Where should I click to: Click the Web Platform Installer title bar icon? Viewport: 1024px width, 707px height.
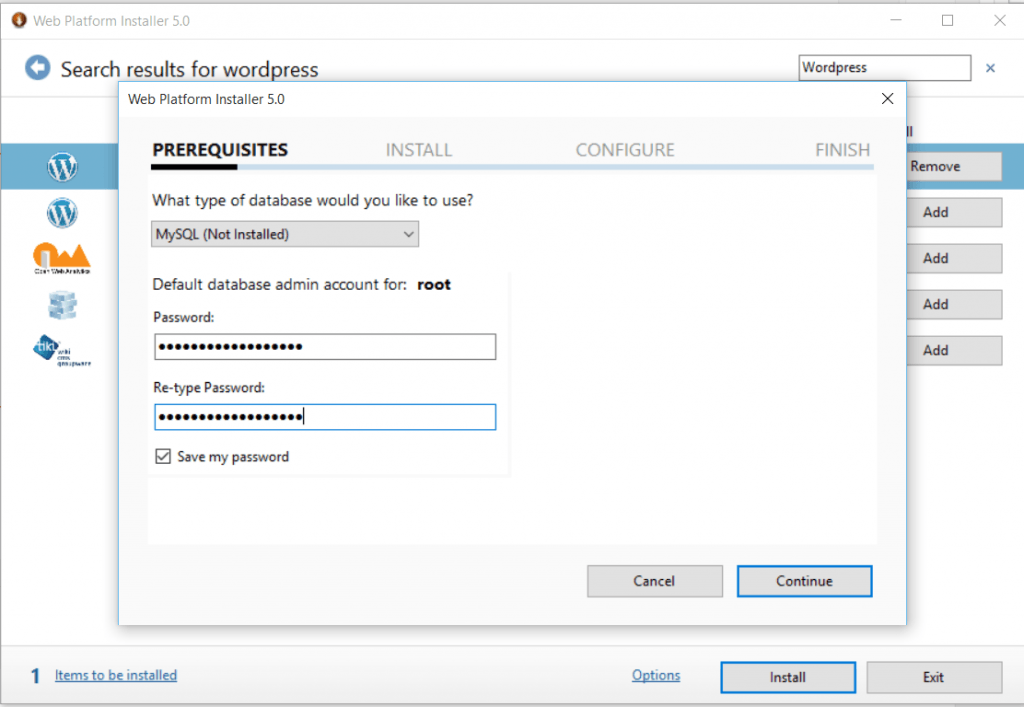point(20,20)
